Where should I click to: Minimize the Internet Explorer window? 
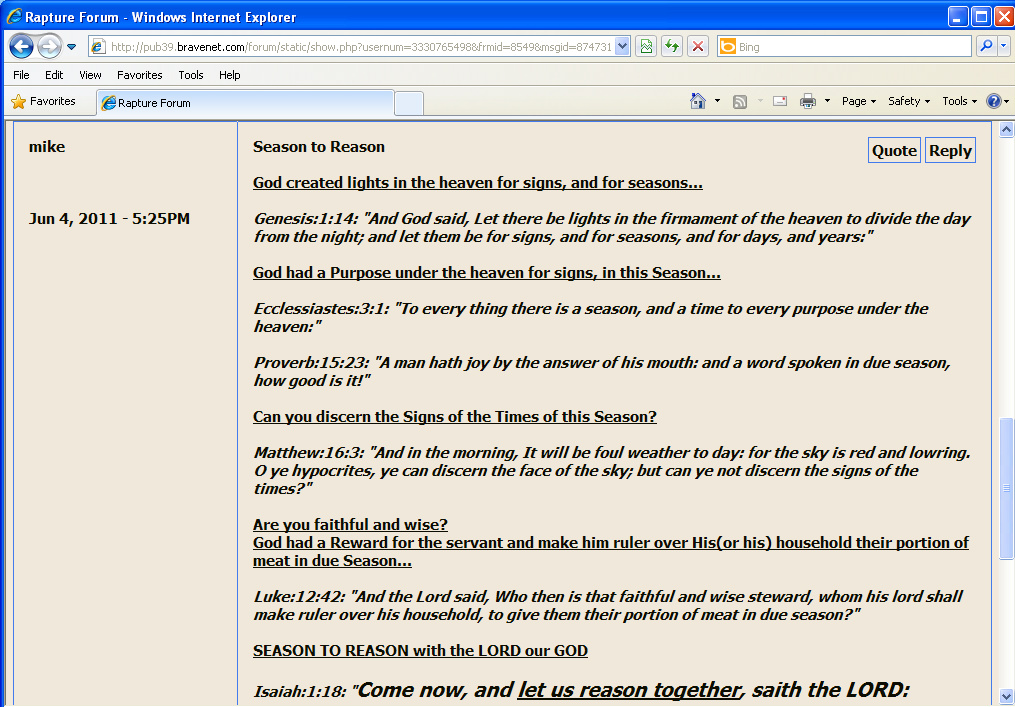(x=958, y=16)
